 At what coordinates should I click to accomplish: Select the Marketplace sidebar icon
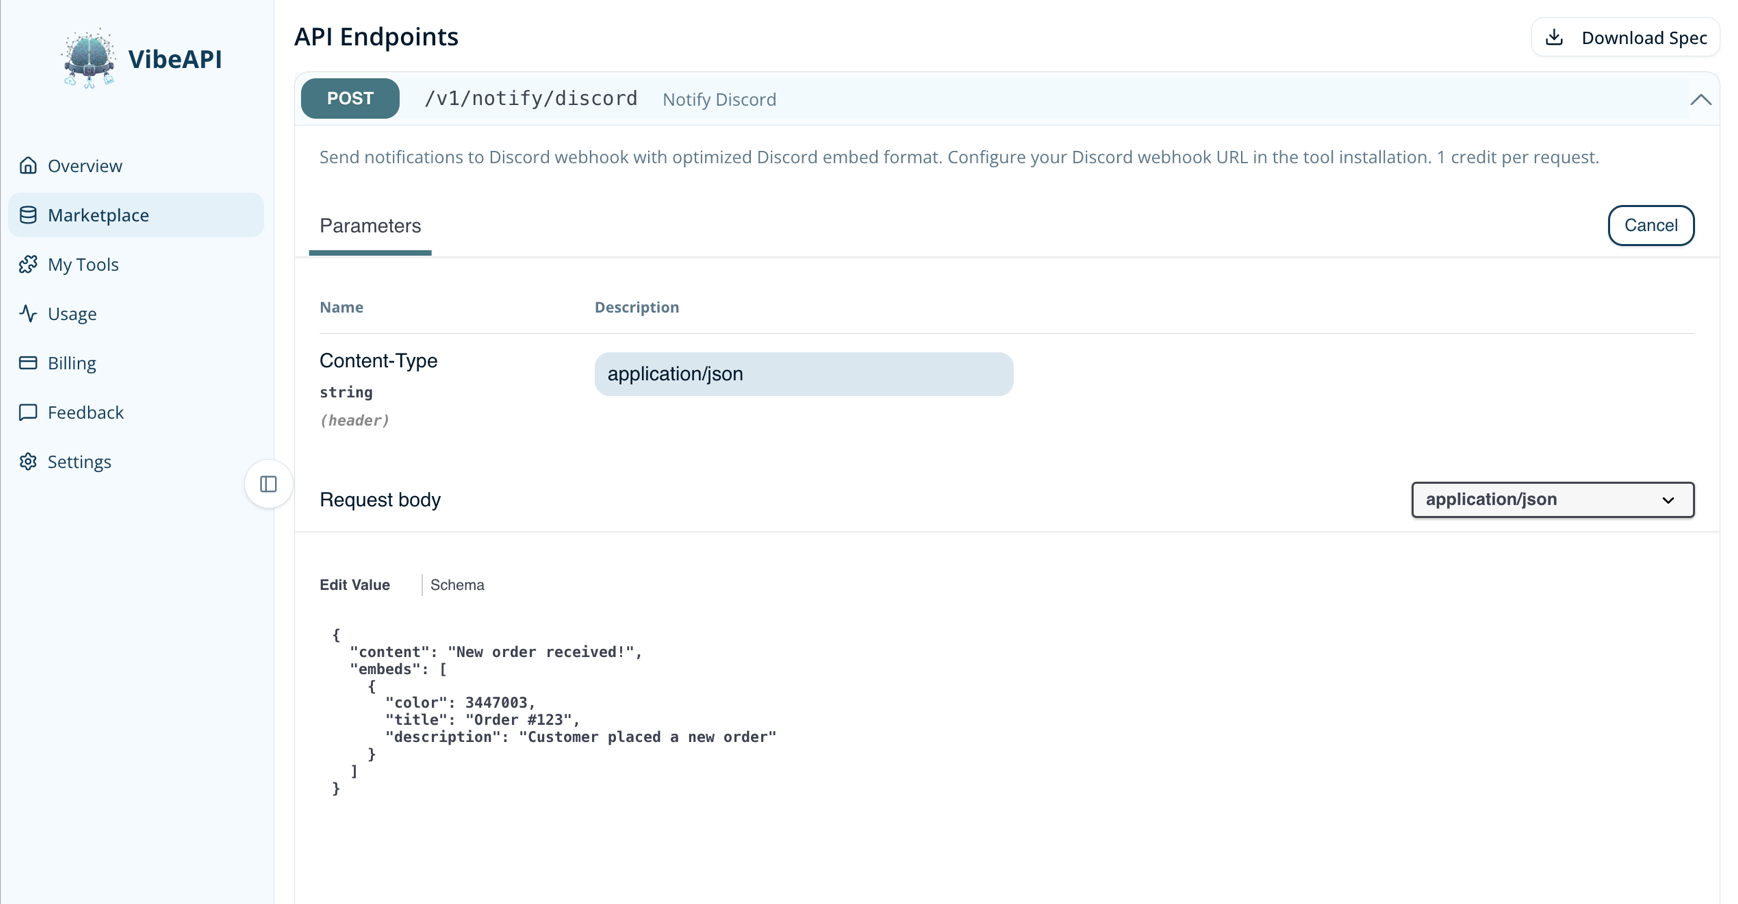(28, 214)
